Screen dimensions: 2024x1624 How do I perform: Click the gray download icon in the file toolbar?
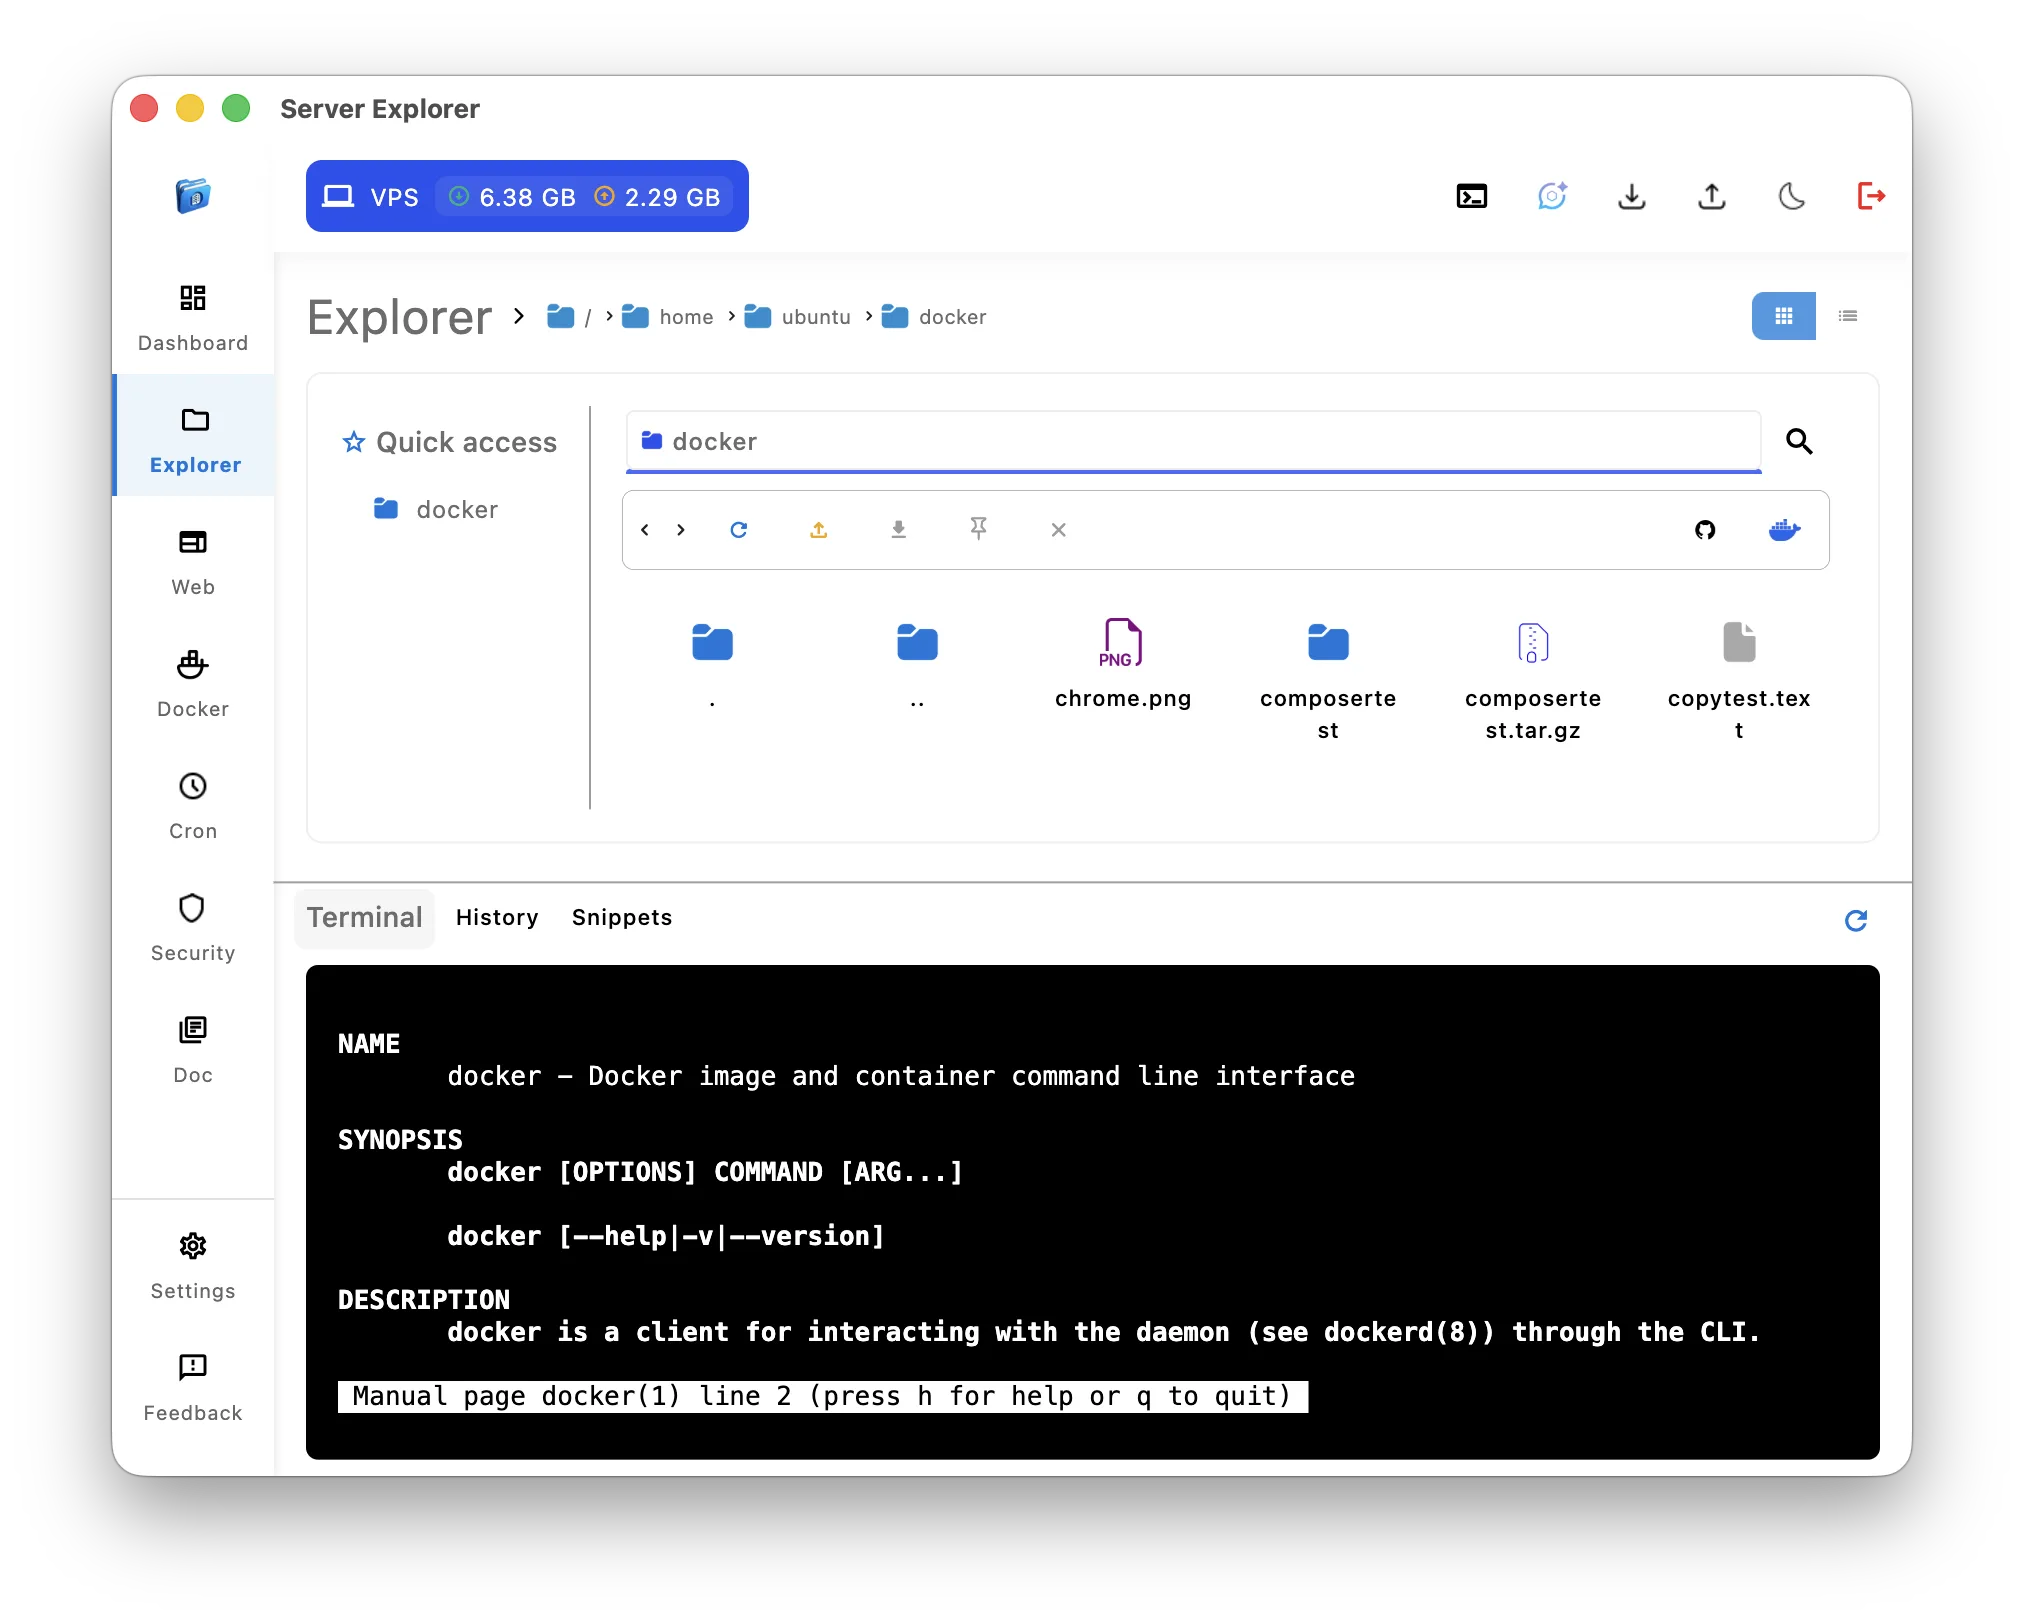pyautogui.click(x=899, y=530)
